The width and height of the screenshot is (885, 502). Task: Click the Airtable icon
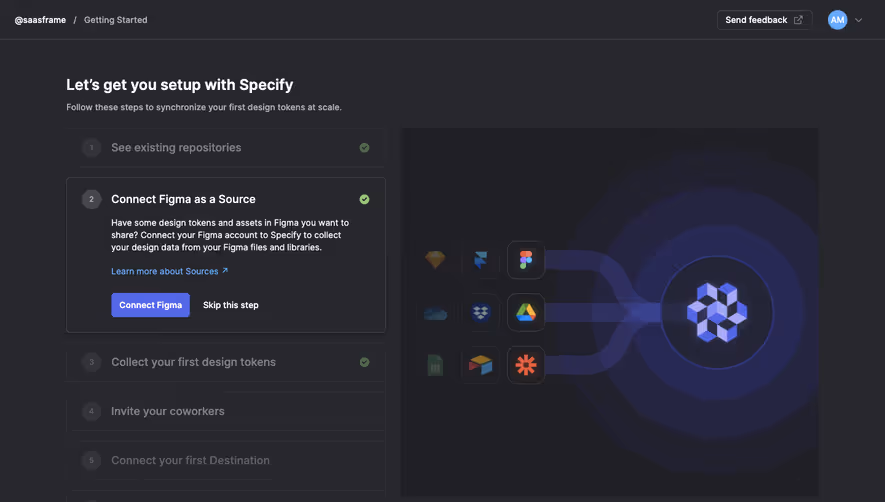480,365
